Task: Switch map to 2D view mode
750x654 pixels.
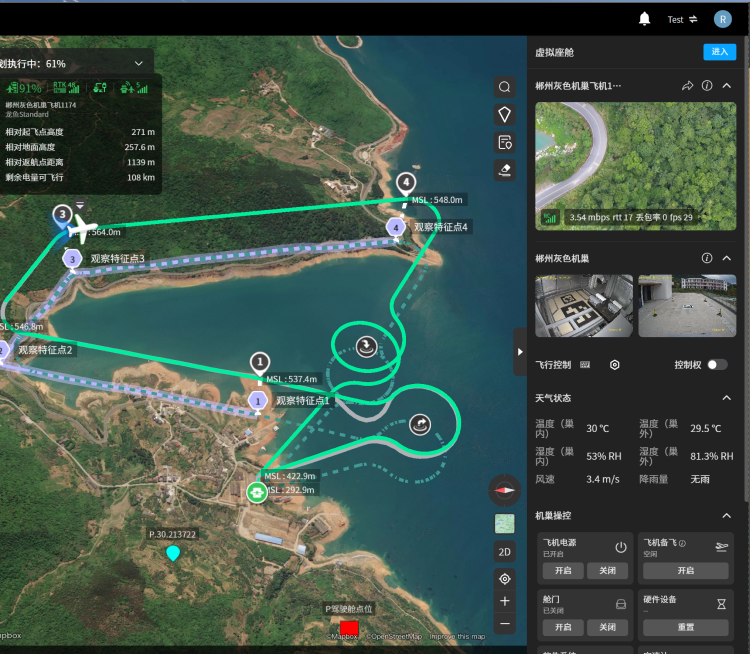Action: (x=505, y=551)
